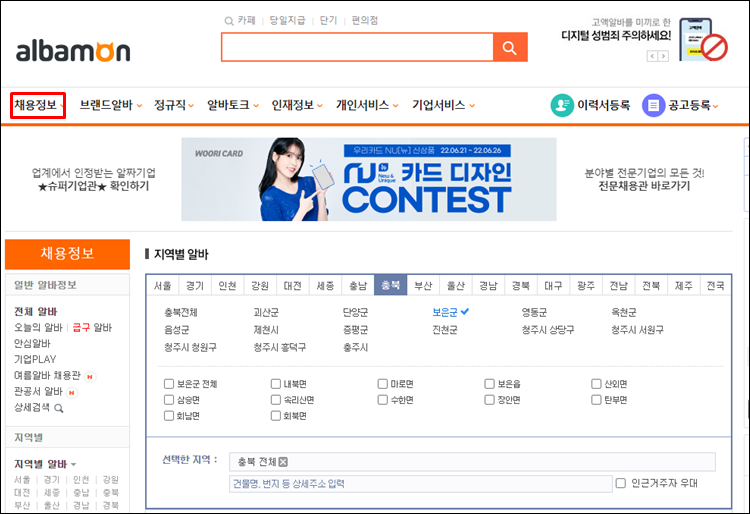The width and height of the screenshot is (750, 514).
Task: Click the 공고등록 document icon
Action: coord(653,105)
